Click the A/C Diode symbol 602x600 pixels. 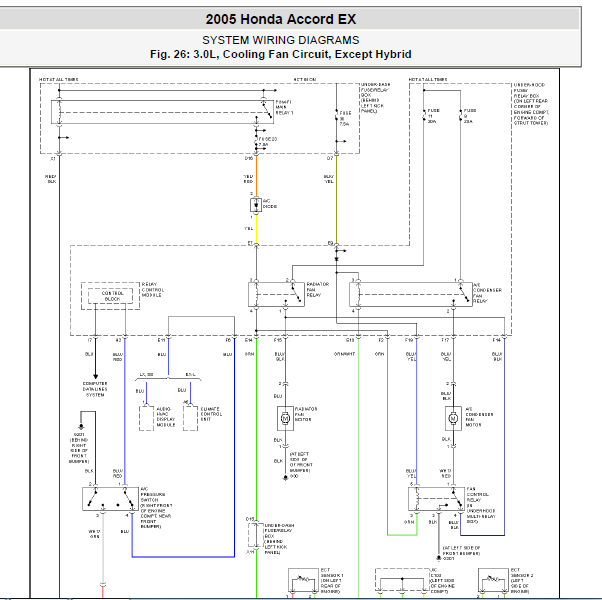point(256,205)
